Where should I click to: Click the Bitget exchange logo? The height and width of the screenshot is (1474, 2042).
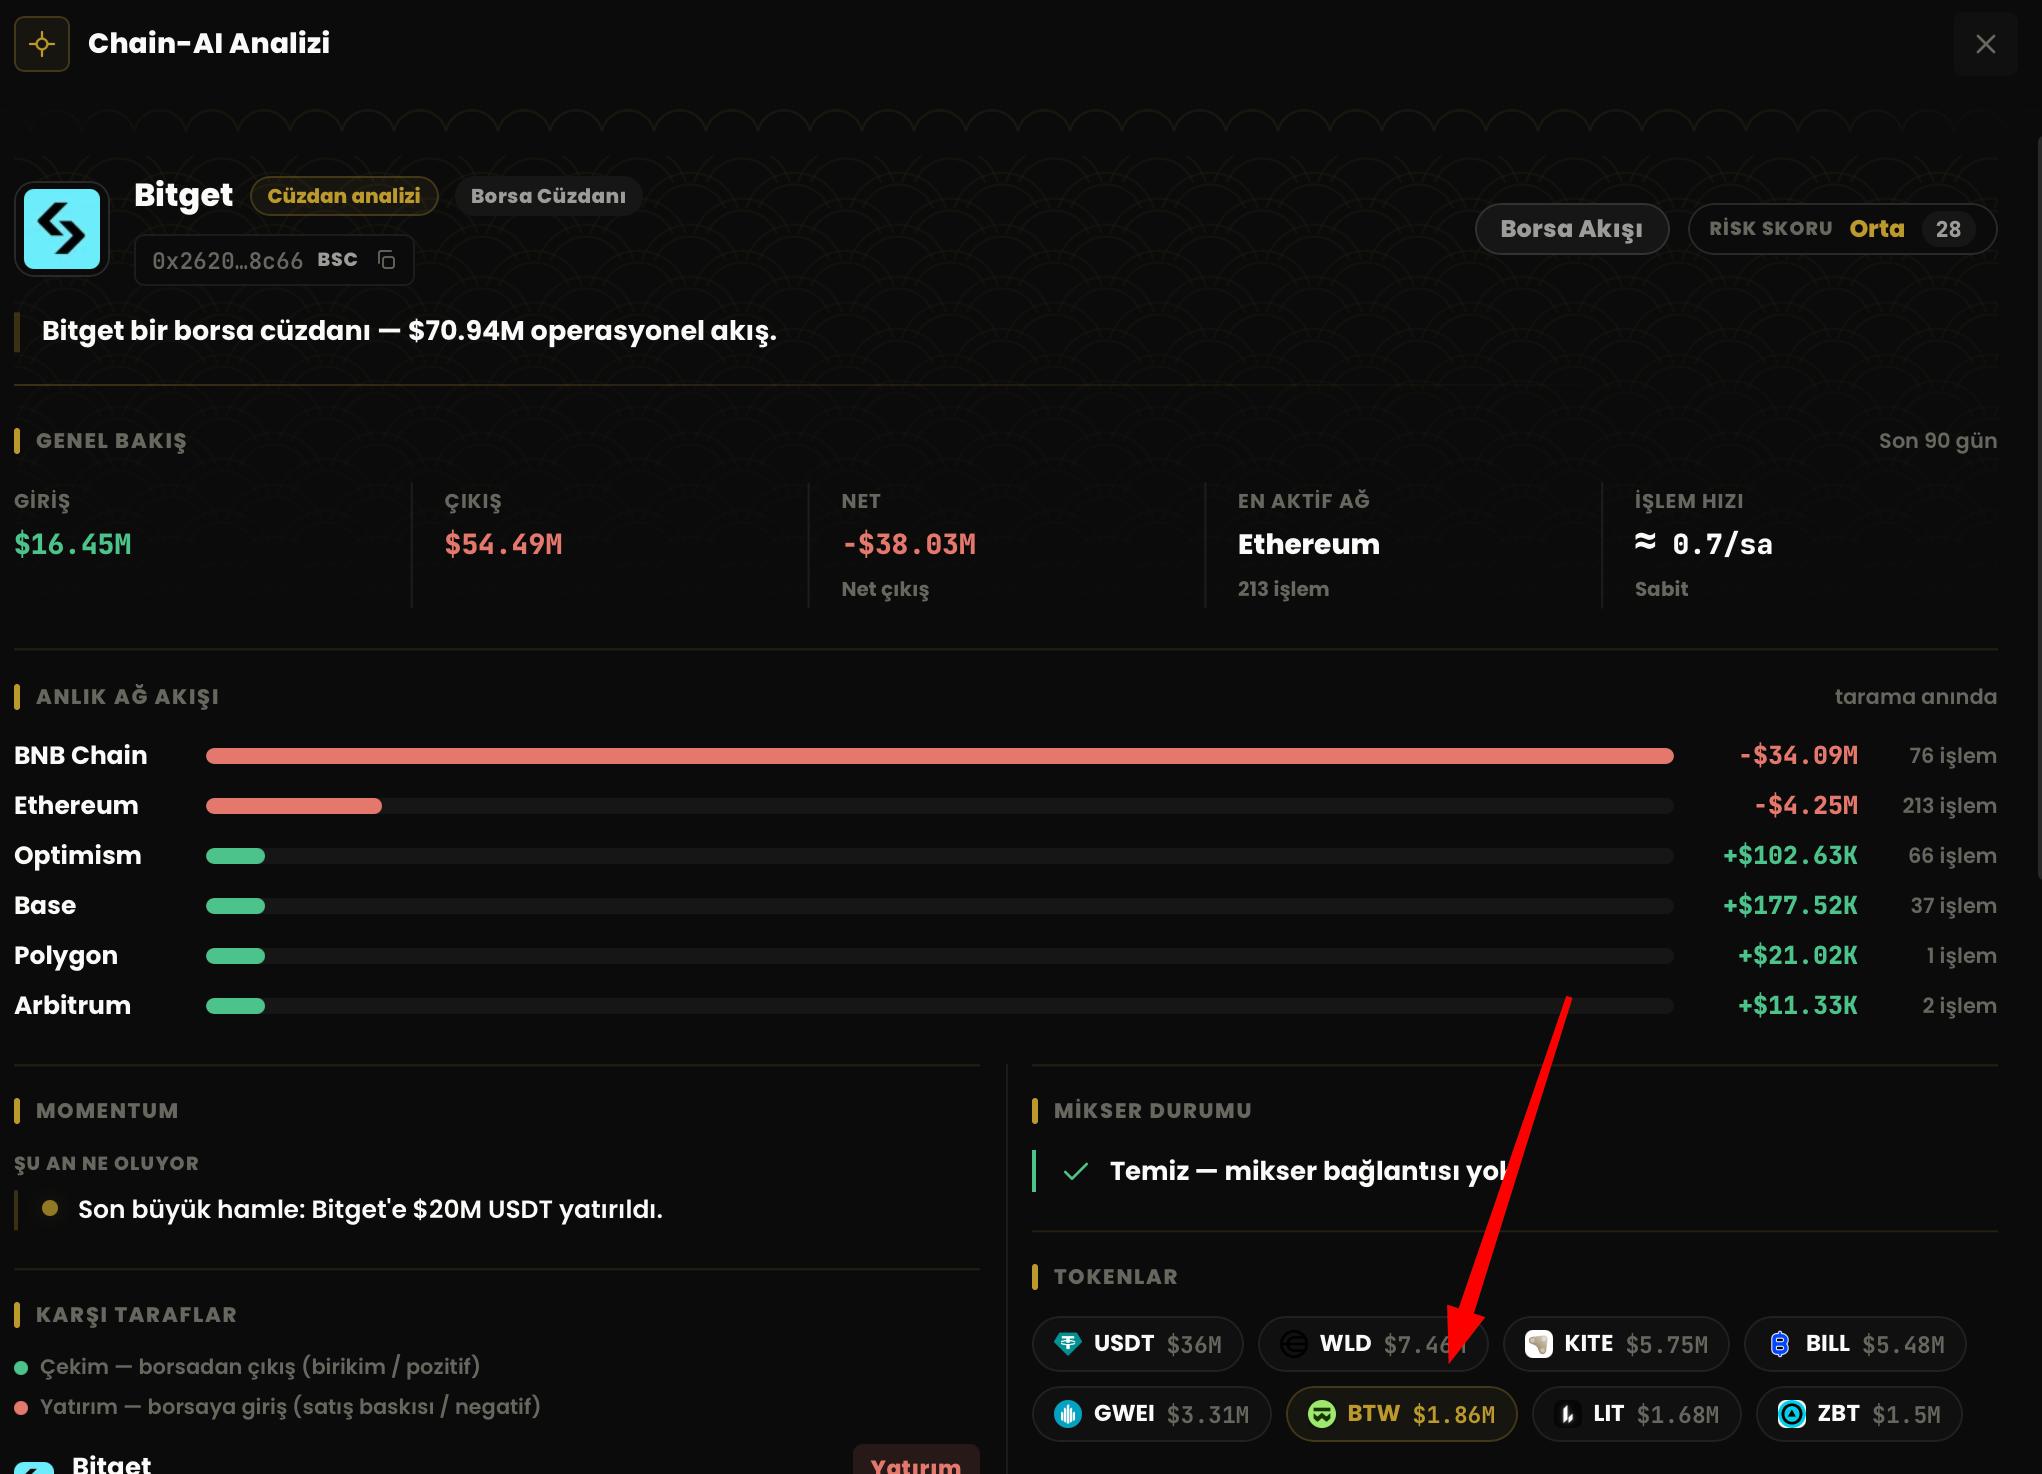[62, 229]
